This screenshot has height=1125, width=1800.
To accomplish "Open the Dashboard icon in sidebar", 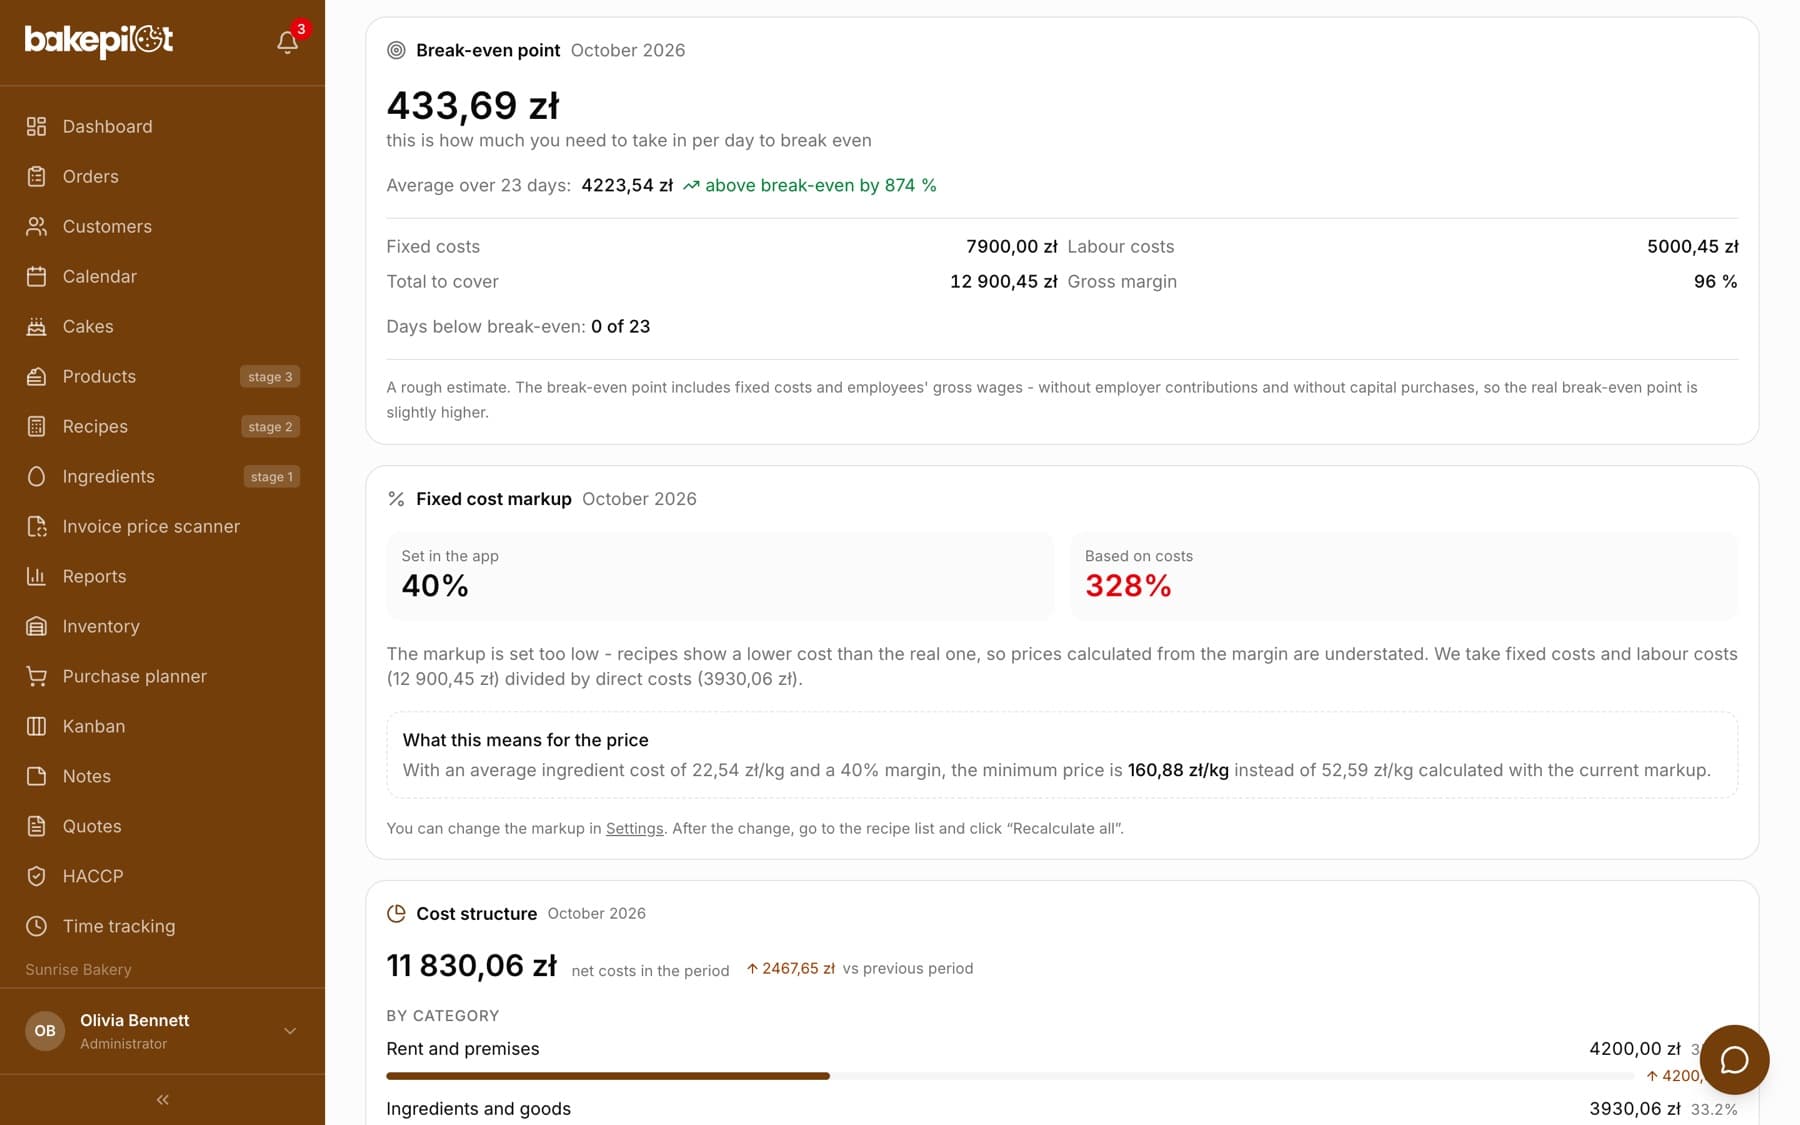I will (x=37, y=126).
